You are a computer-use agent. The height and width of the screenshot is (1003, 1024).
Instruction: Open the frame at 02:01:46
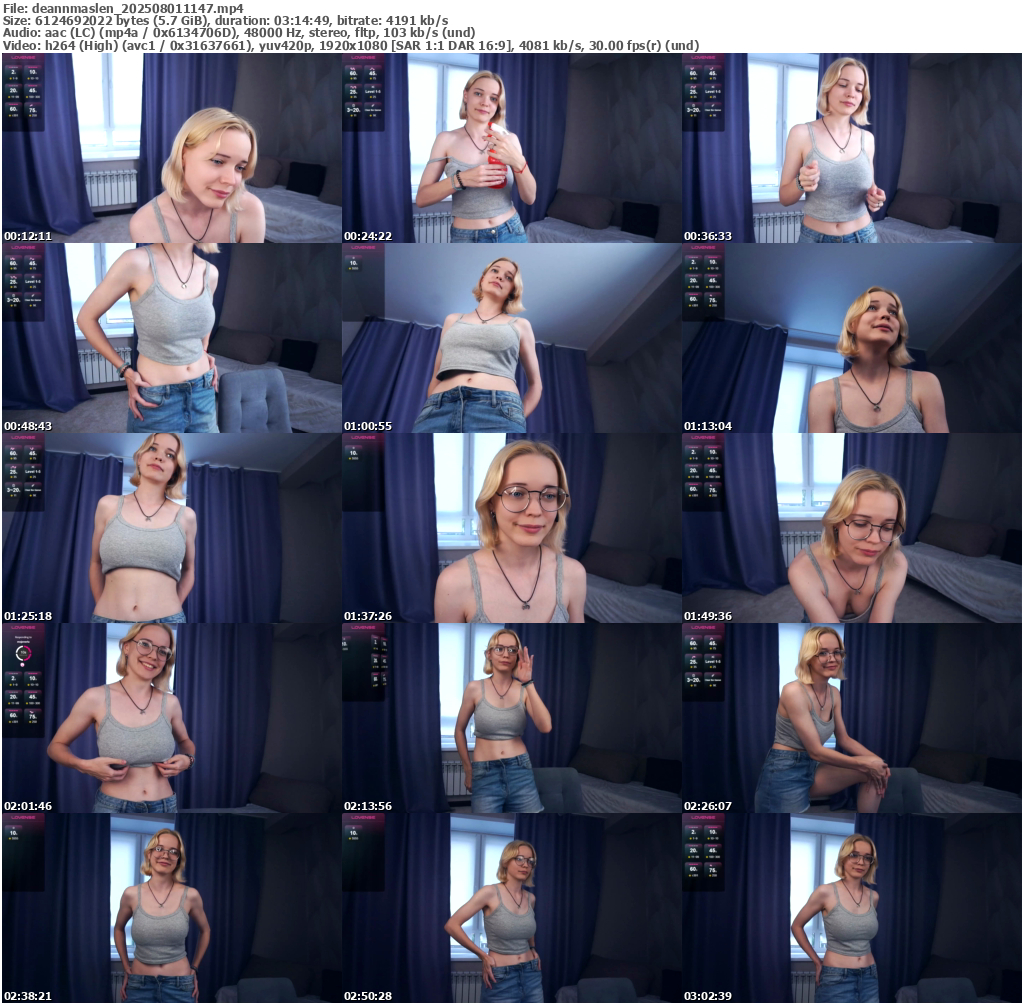pyautogui.click(x=172, y=718)
